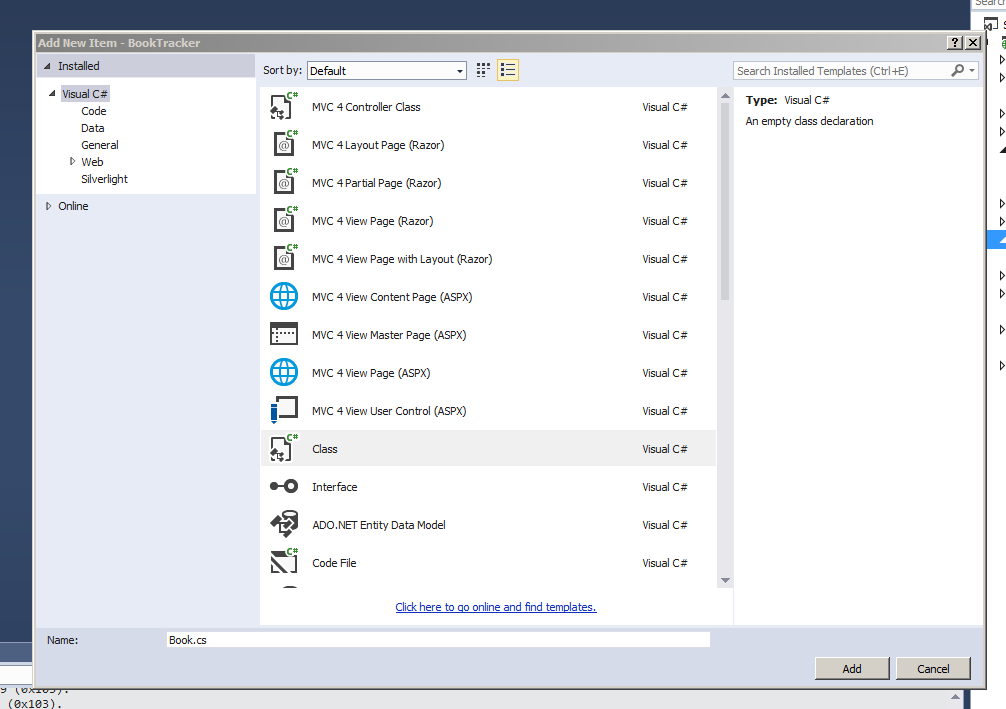Click the template list scrollbar thumb
Image resolution: width=1006 pixels, height=709 pixels.
tap(725, 201)
